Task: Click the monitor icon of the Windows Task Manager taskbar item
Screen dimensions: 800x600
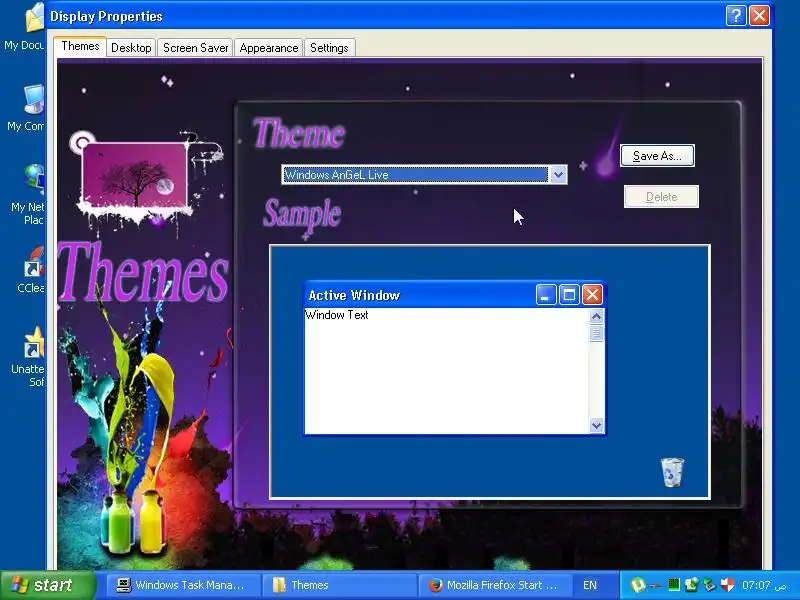Action: (123, 585)
